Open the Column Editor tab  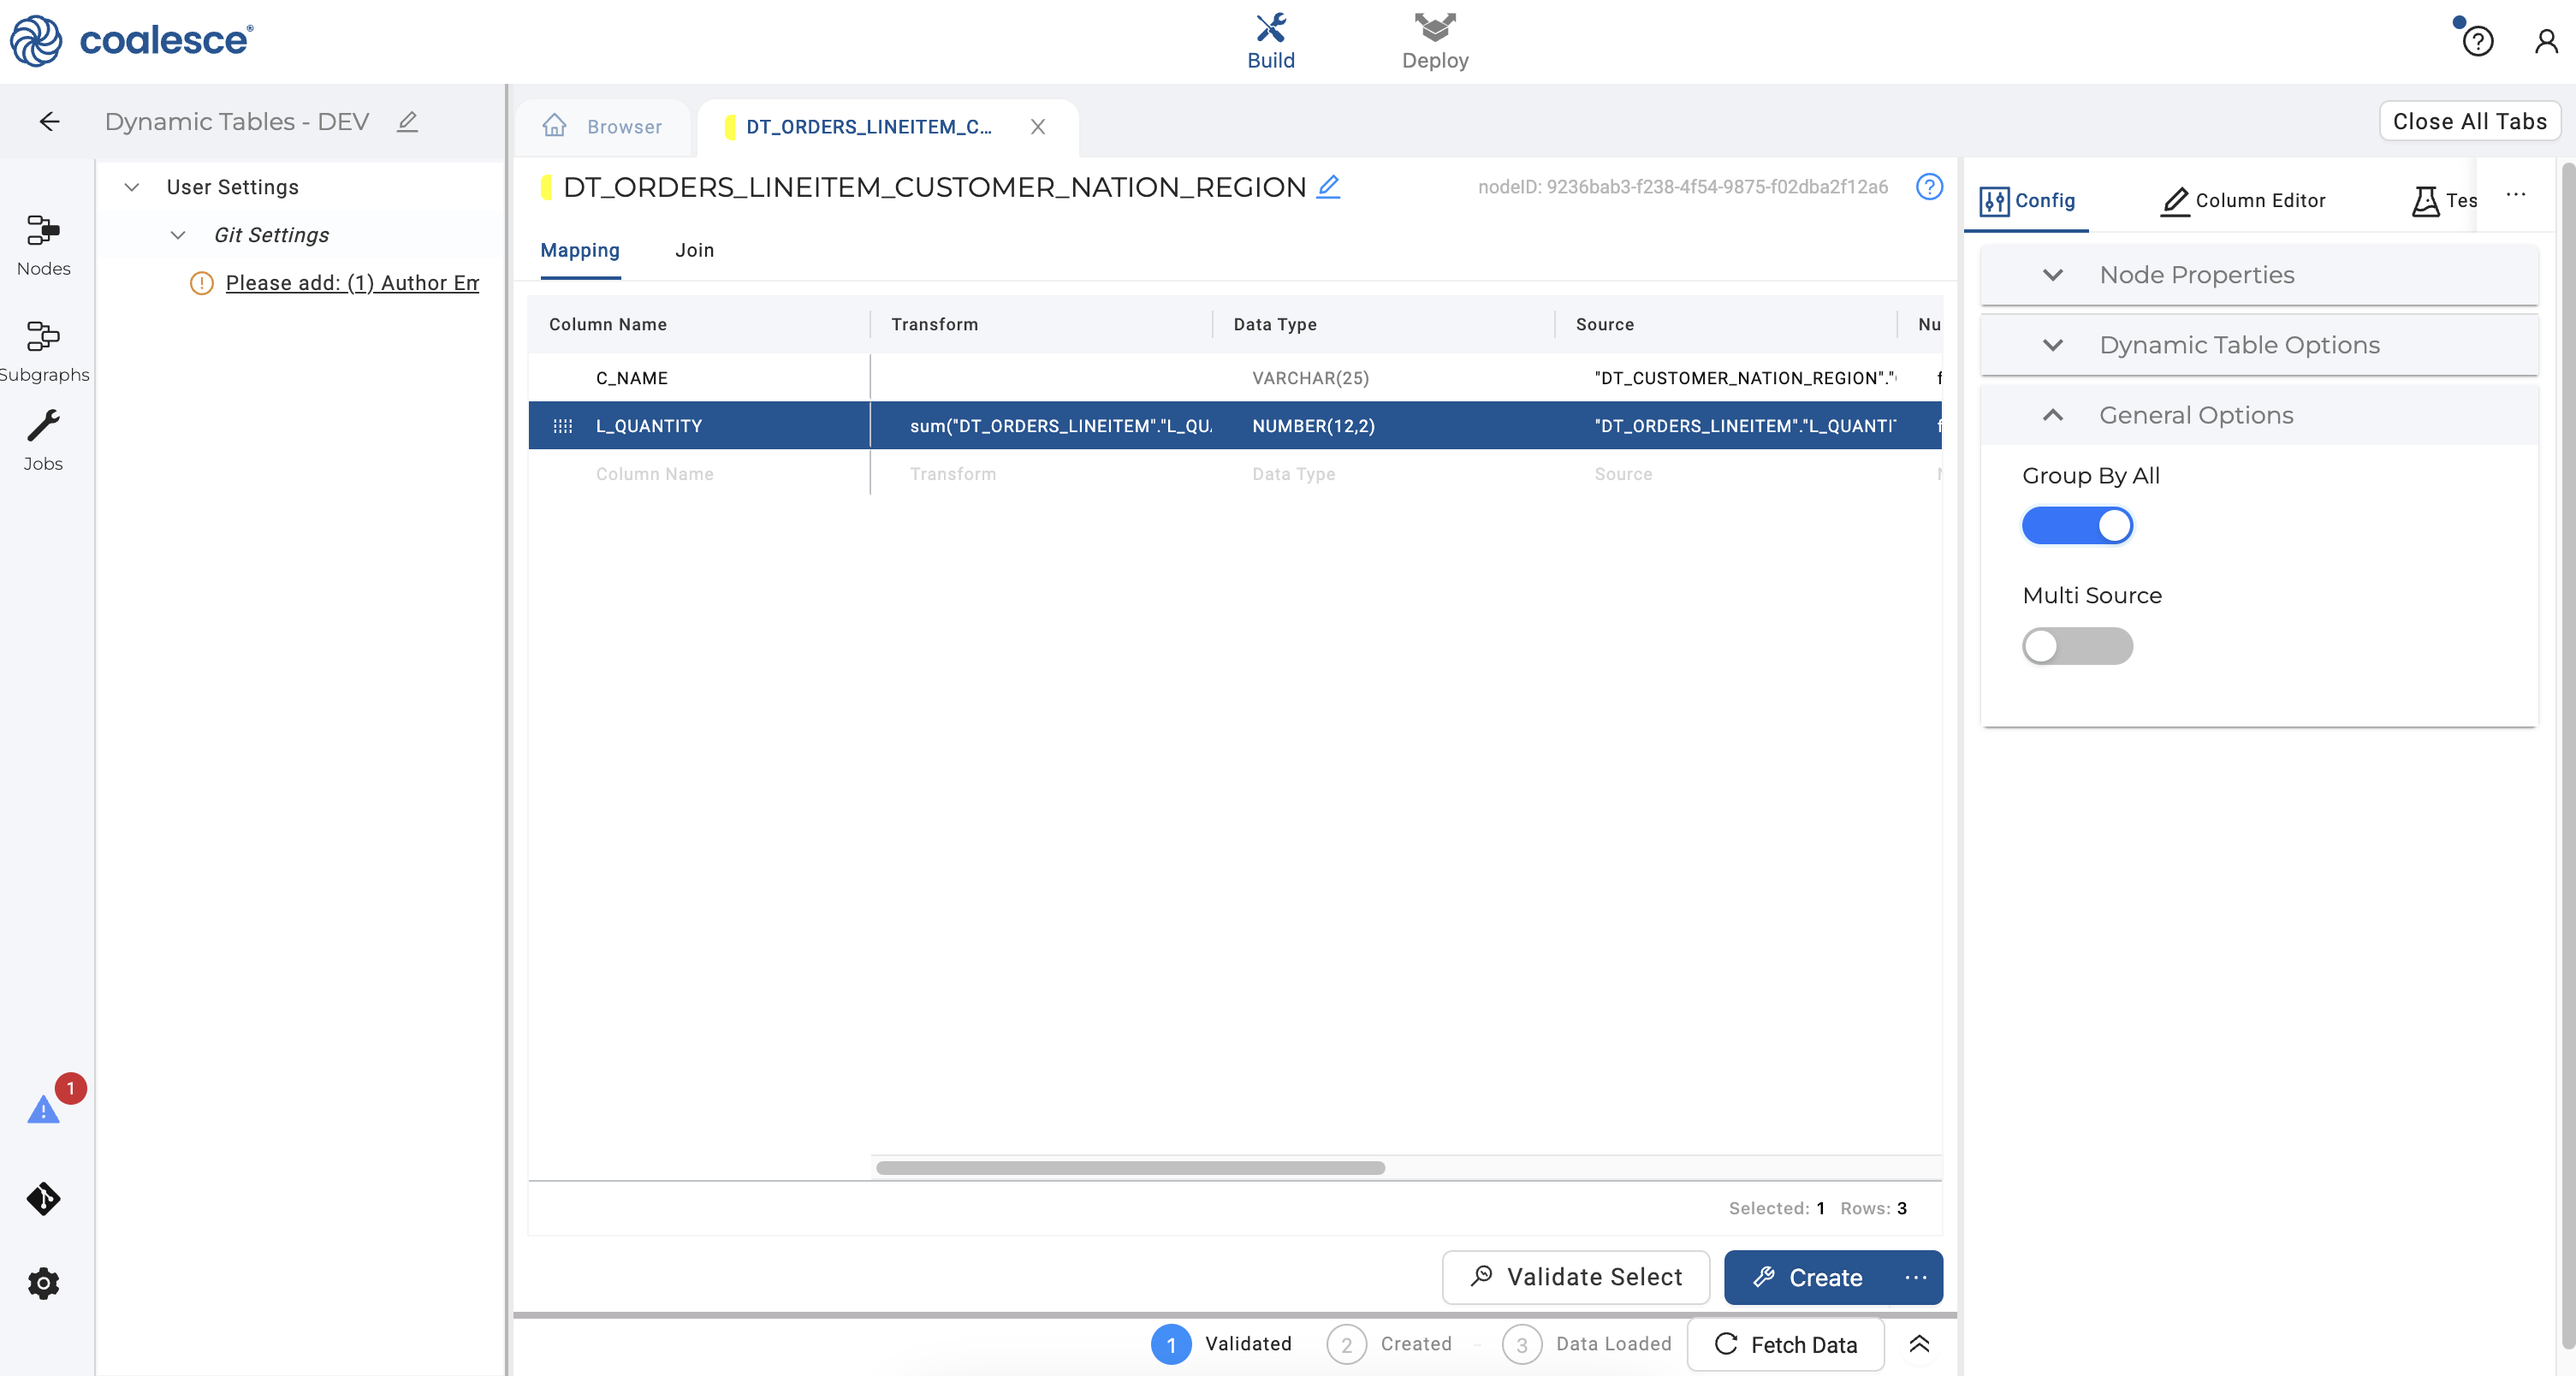pos(2244,200)
